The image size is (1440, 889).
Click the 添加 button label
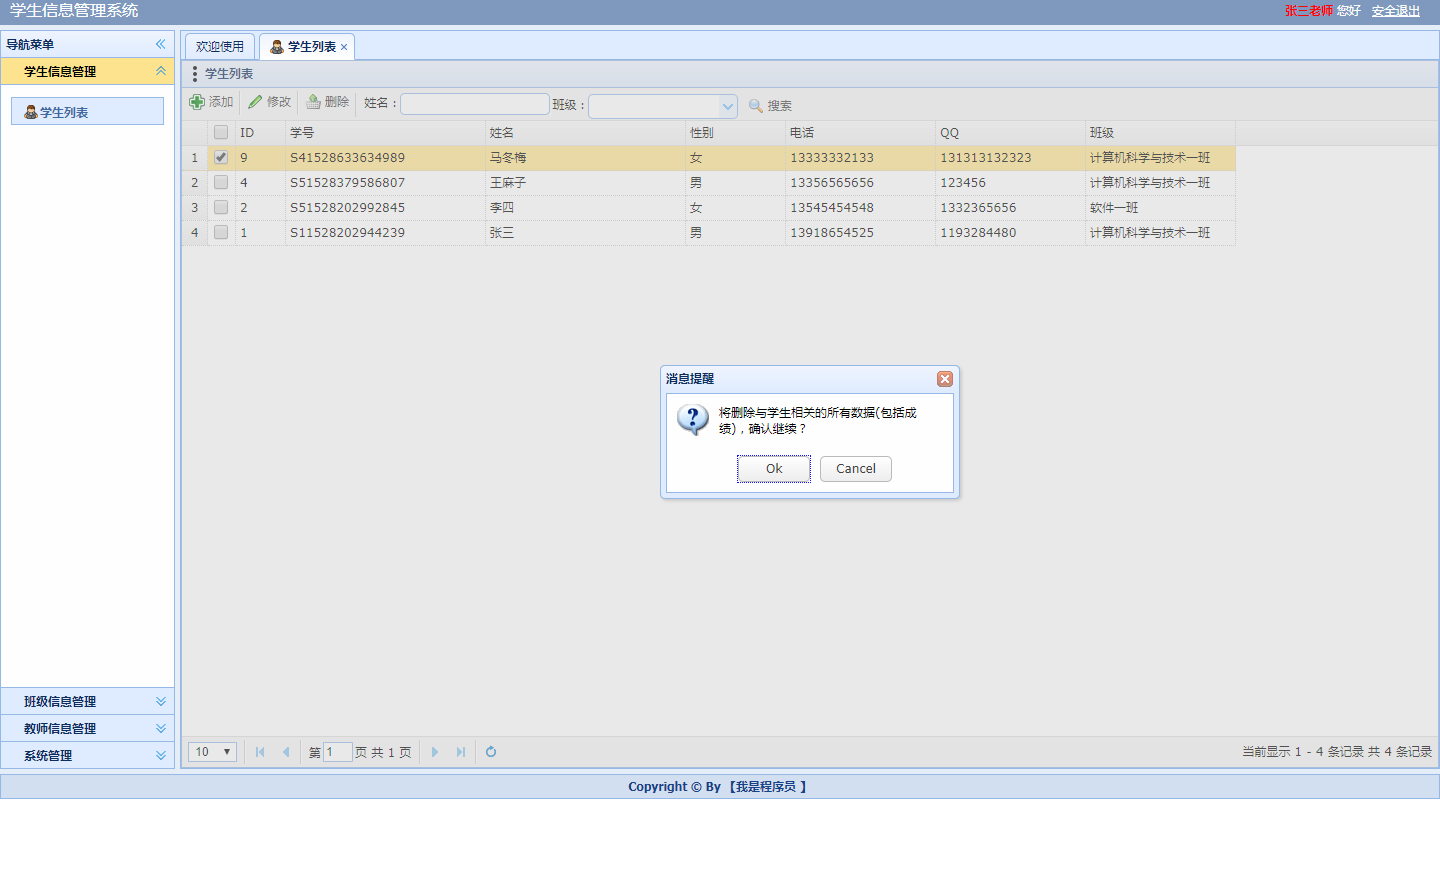[x=221, y=102]
